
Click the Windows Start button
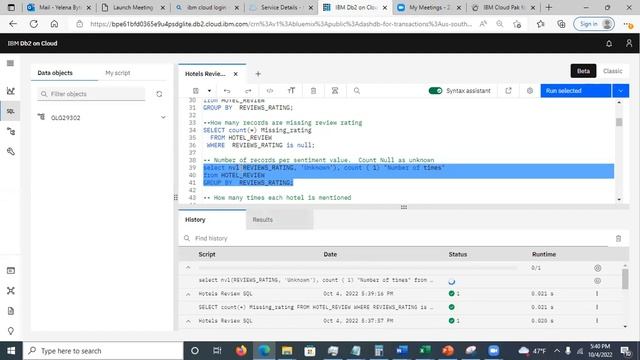11,351
